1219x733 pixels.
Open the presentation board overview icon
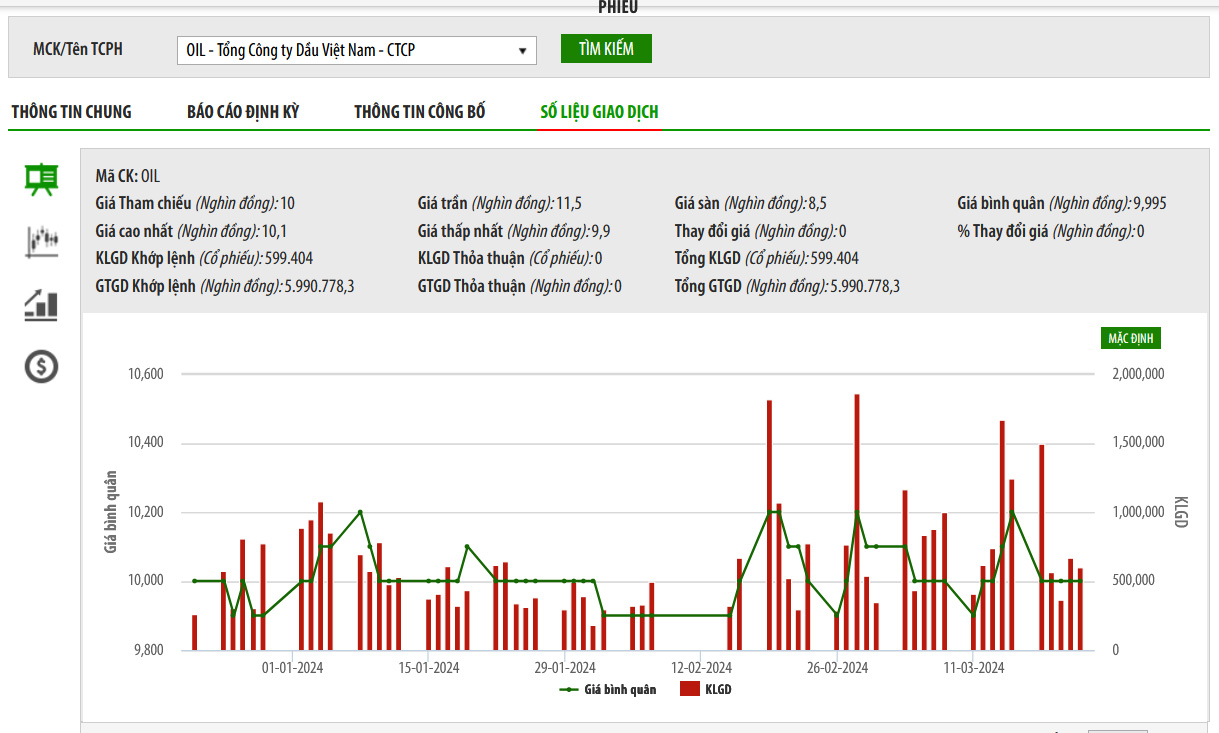(41, 179)
